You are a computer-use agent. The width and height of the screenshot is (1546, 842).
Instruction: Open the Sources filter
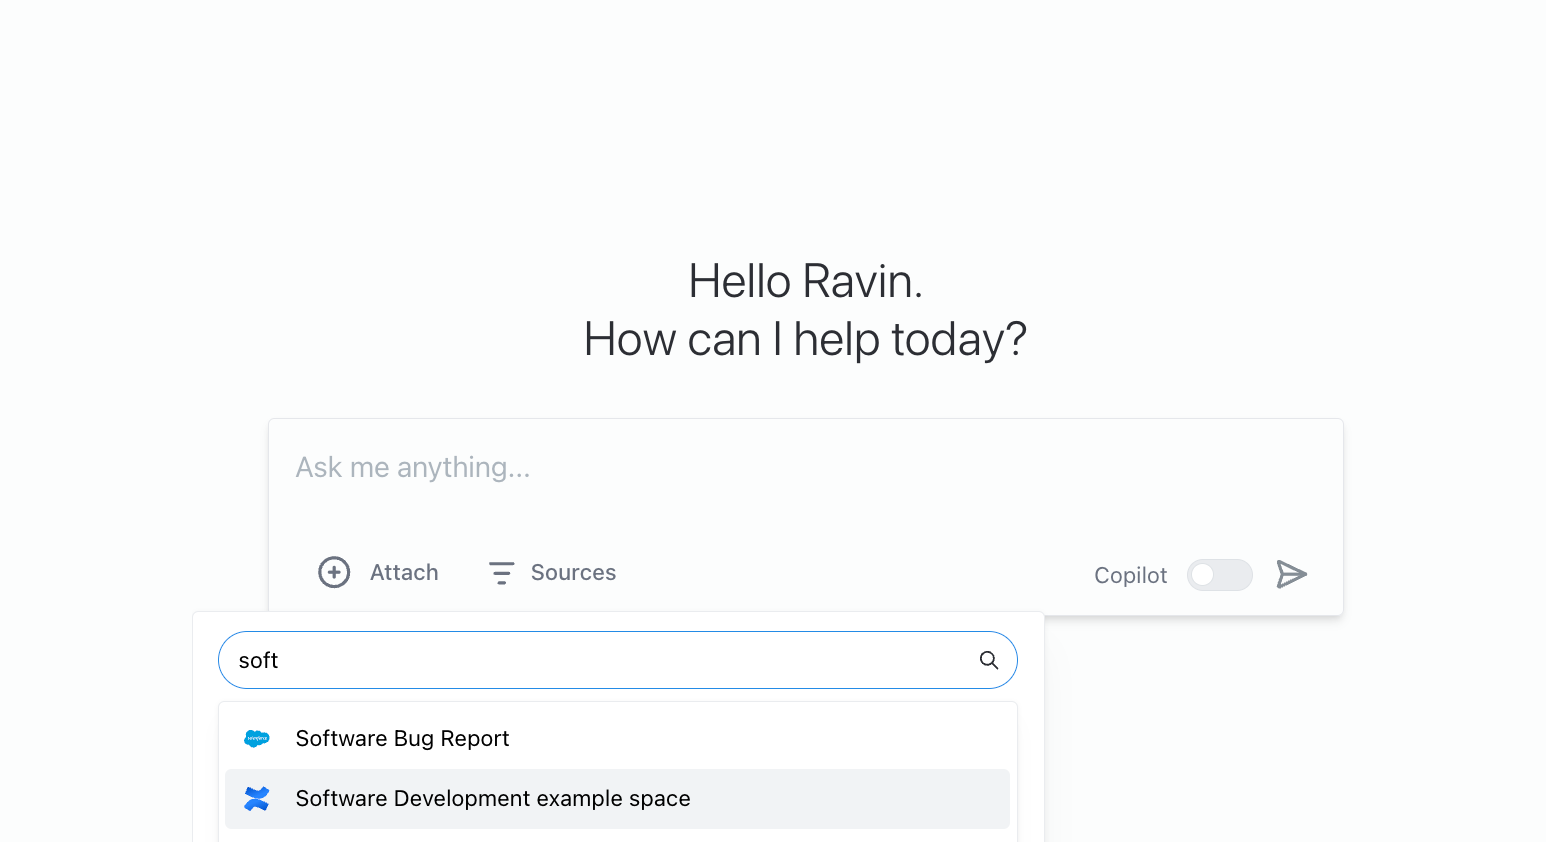click(x=573, y=573)
